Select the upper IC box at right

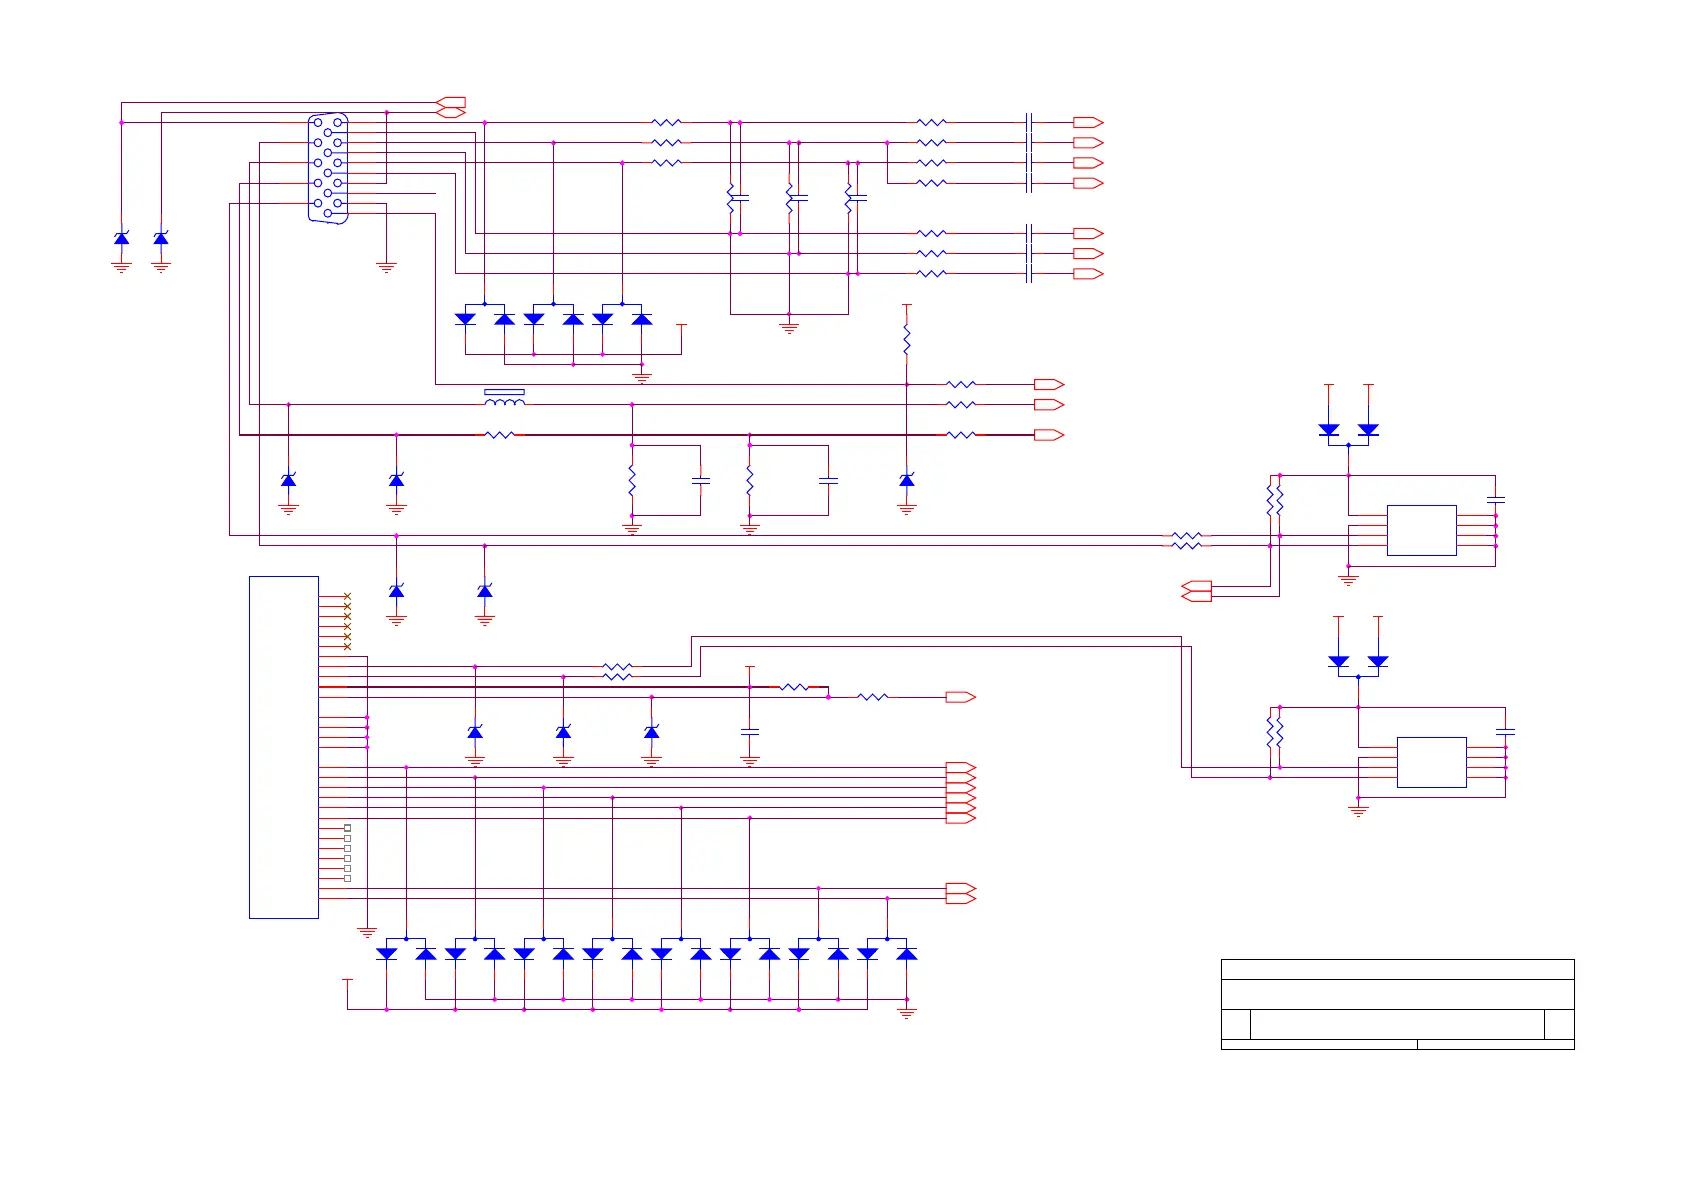[1421, 530]
